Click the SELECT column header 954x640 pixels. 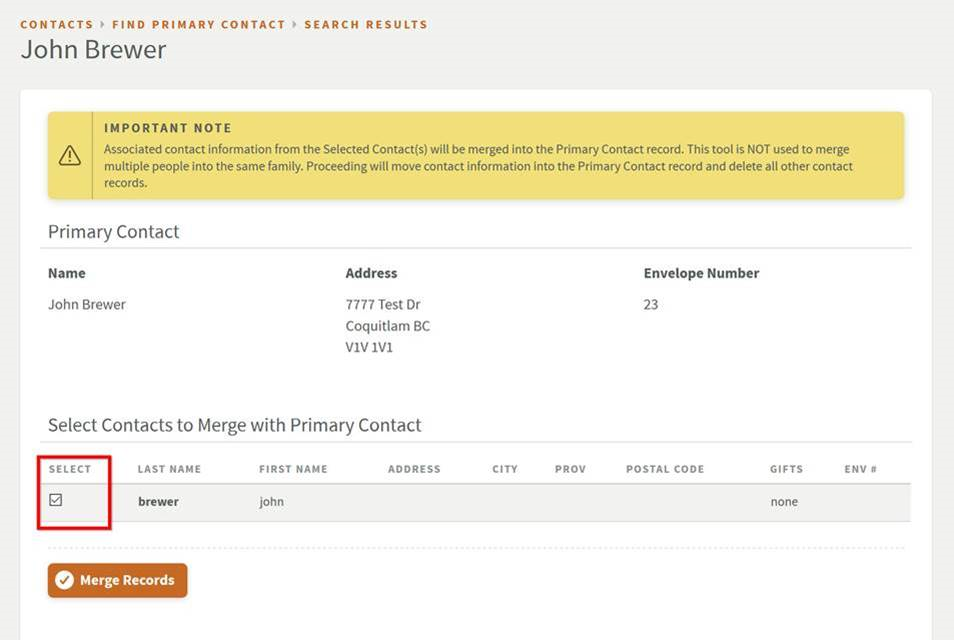(x=63, y=468)
